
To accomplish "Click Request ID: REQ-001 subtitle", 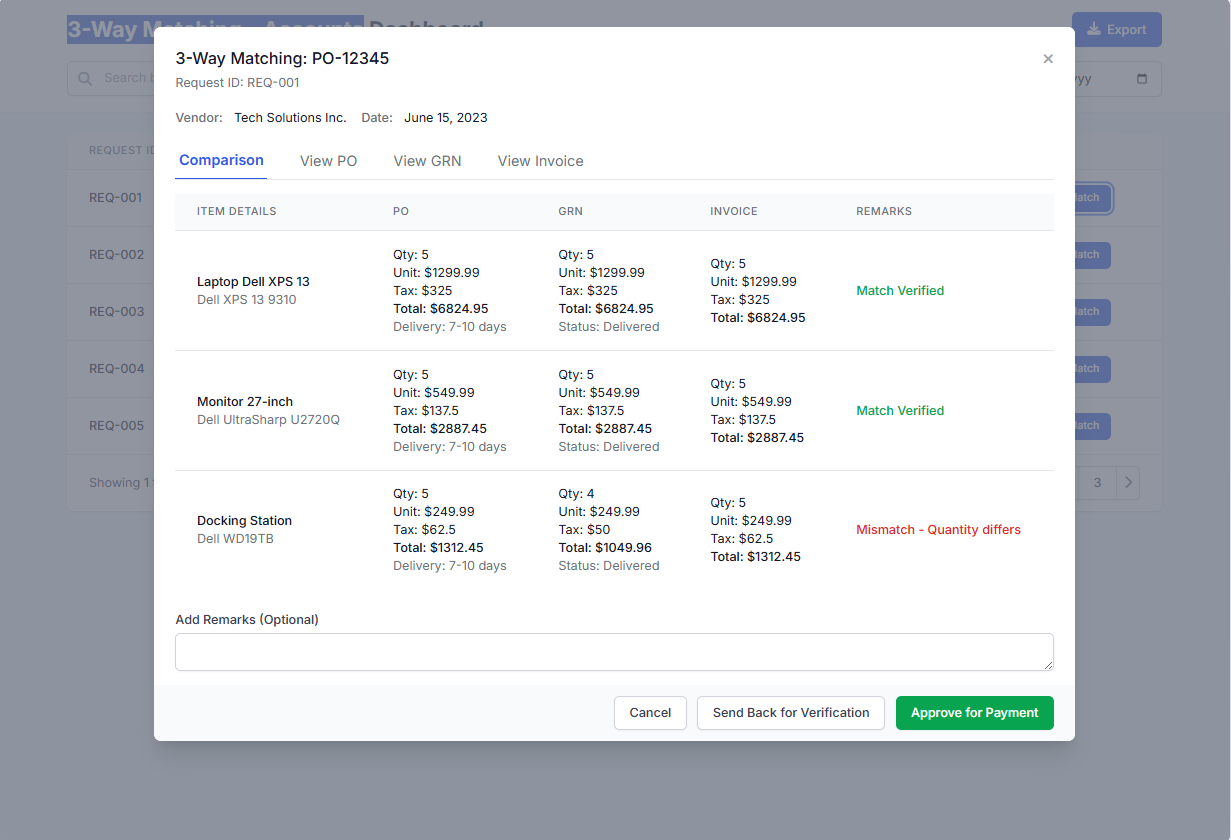I will tap(237, 83).
